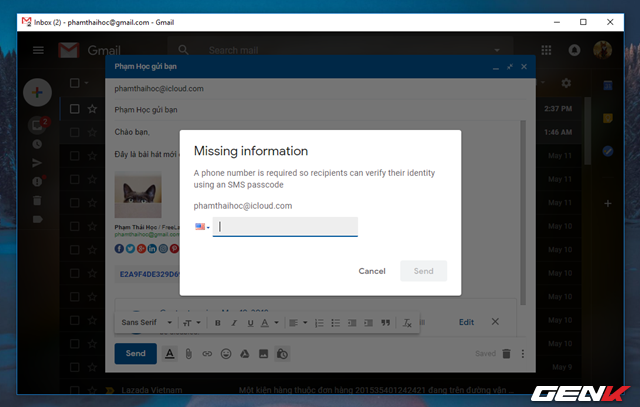640x407 pixels.
Task: Insert a bulleted list
Action: pyautogui.click(x=336, y=323)
